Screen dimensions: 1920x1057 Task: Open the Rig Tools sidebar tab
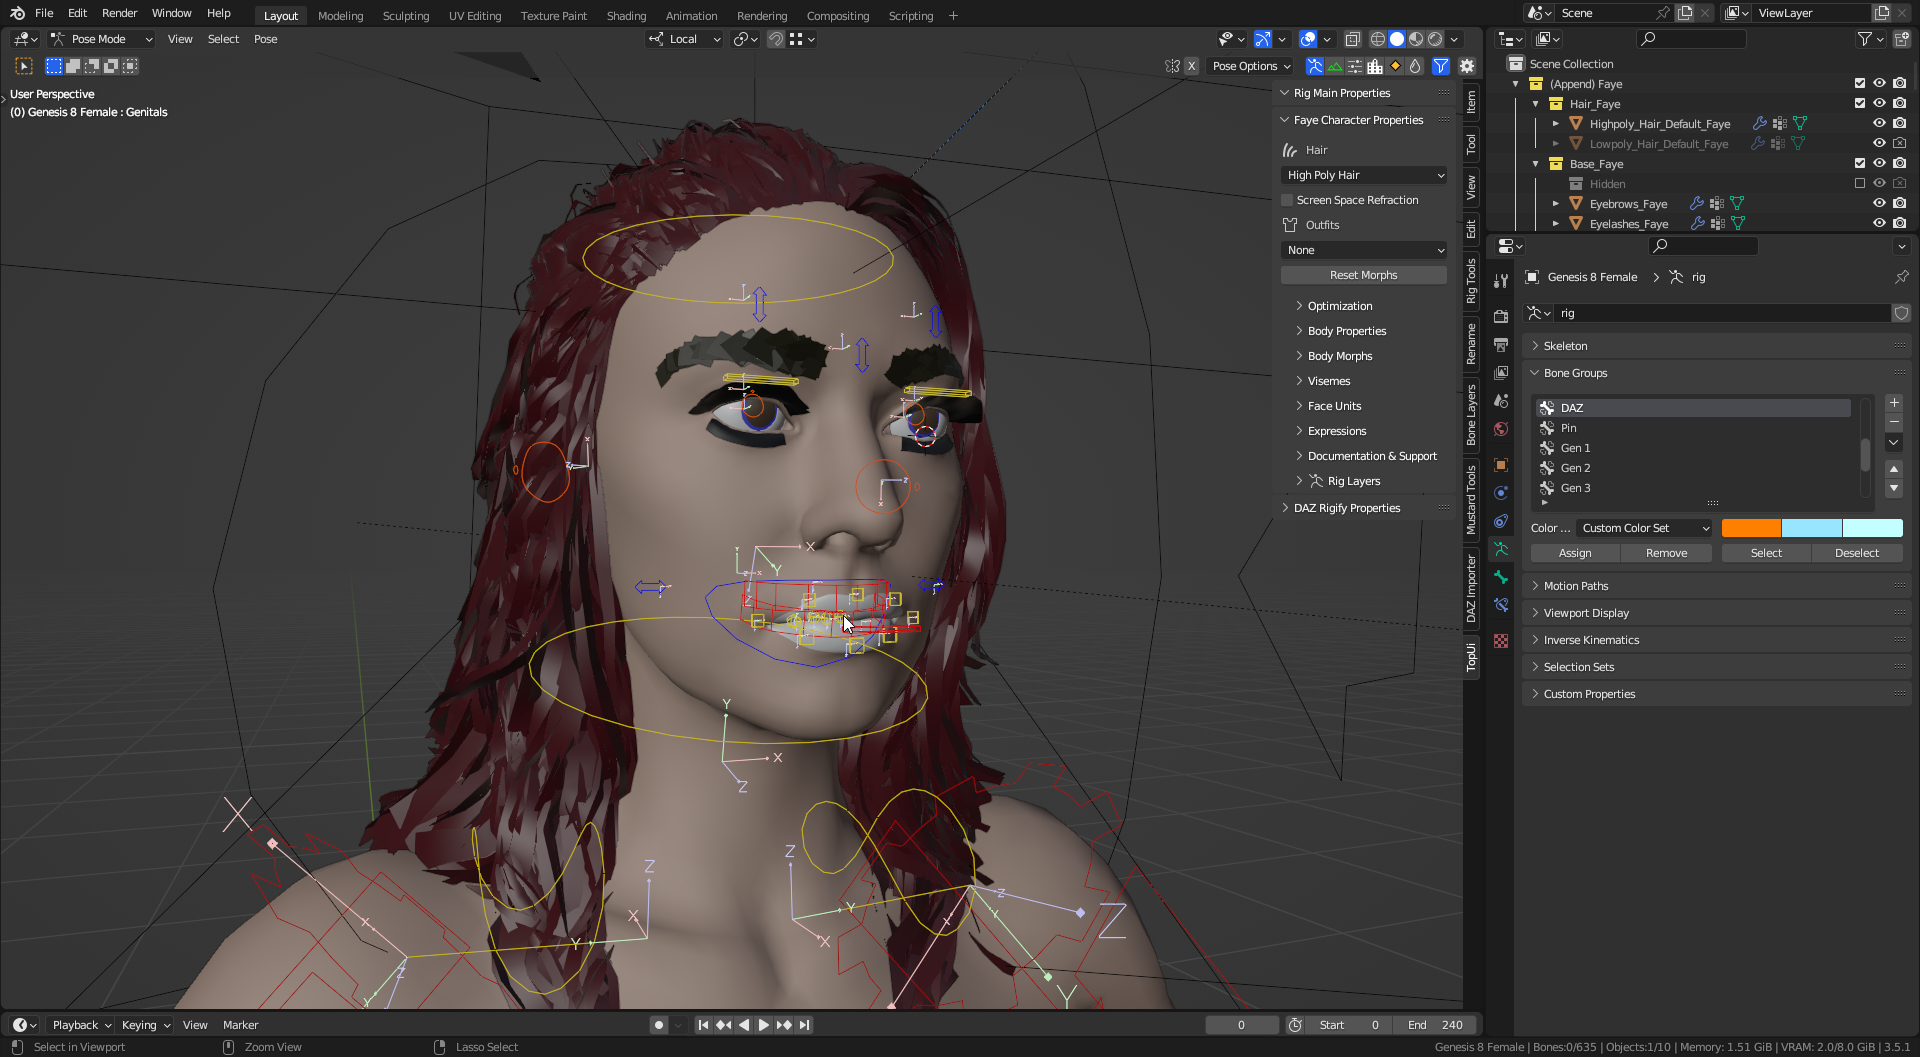point(1471,281)
